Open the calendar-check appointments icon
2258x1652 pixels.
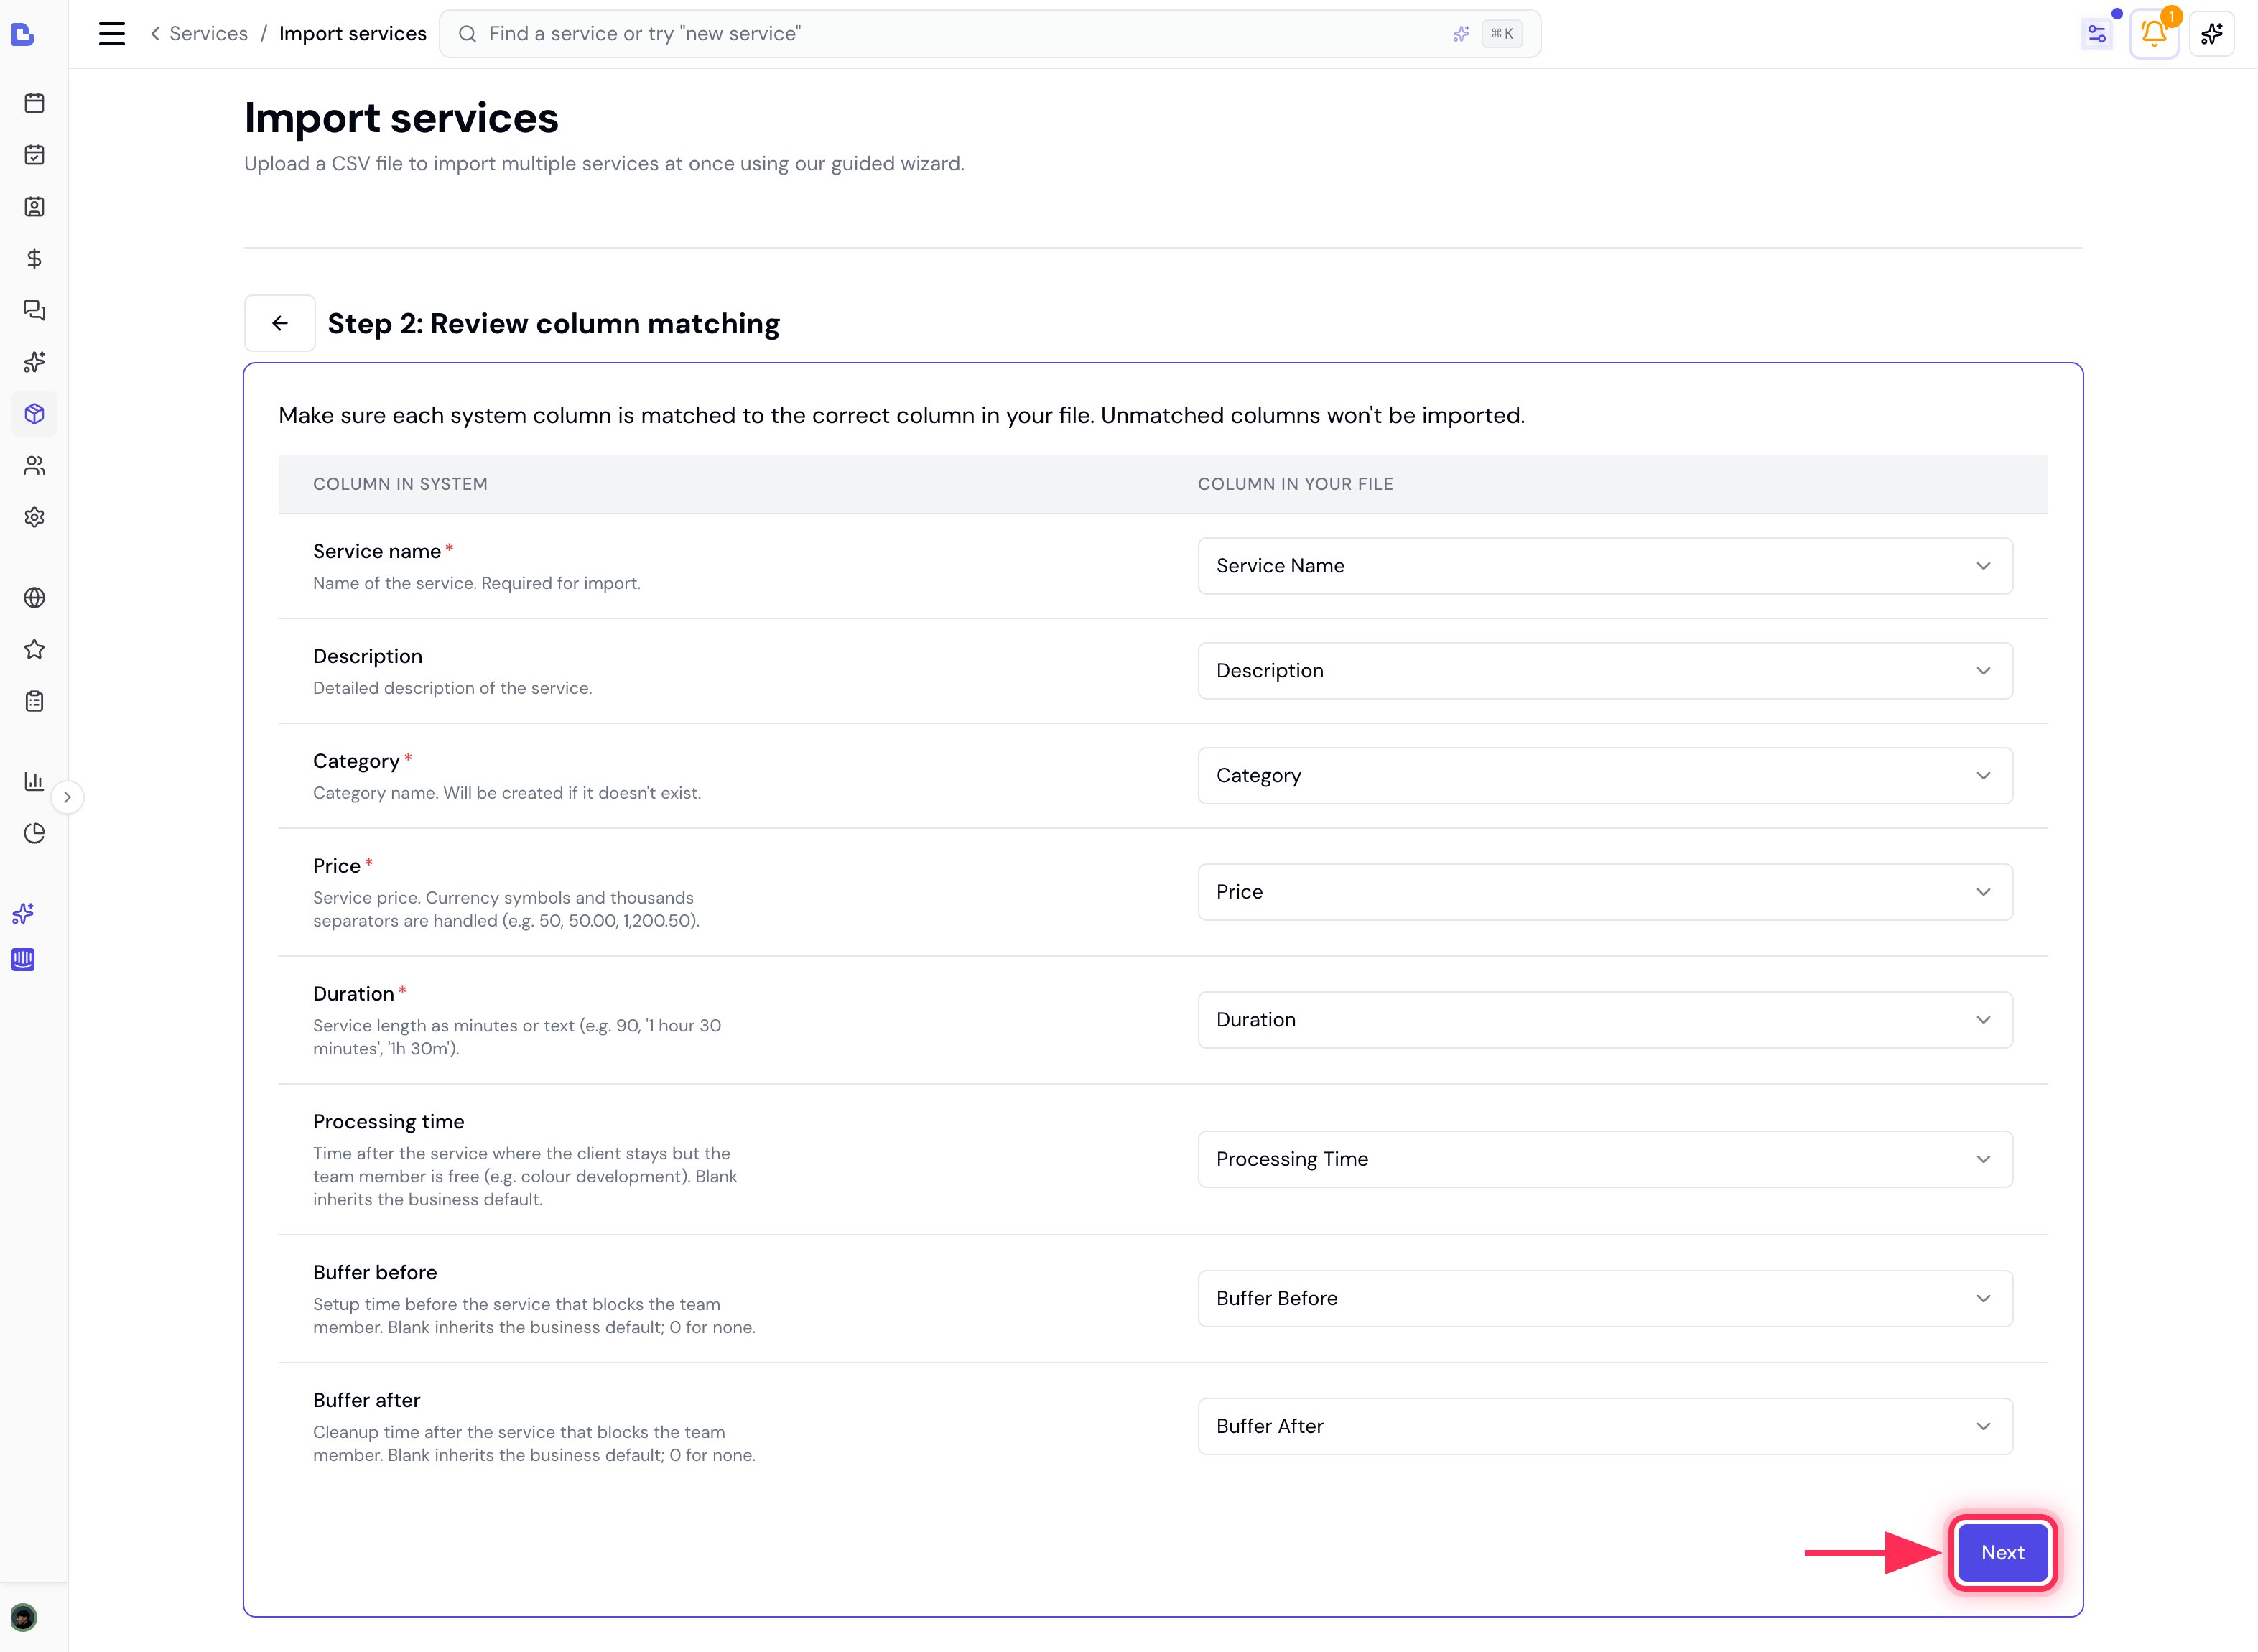(34, 155)
